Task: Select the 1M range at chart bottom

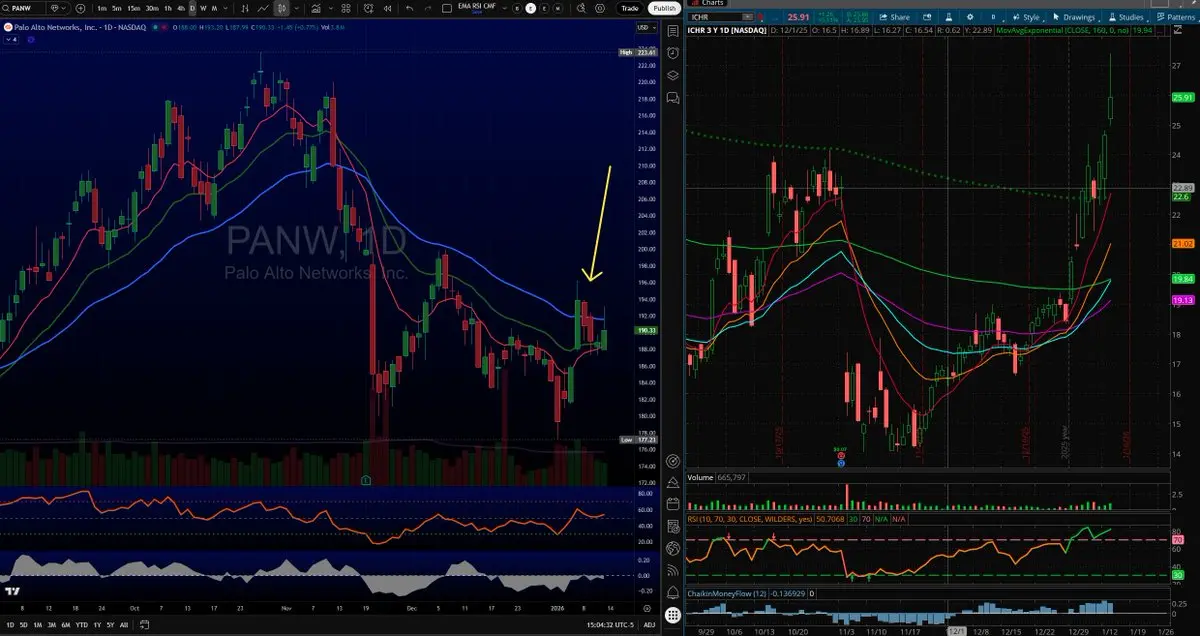Action: click(37, 625)
